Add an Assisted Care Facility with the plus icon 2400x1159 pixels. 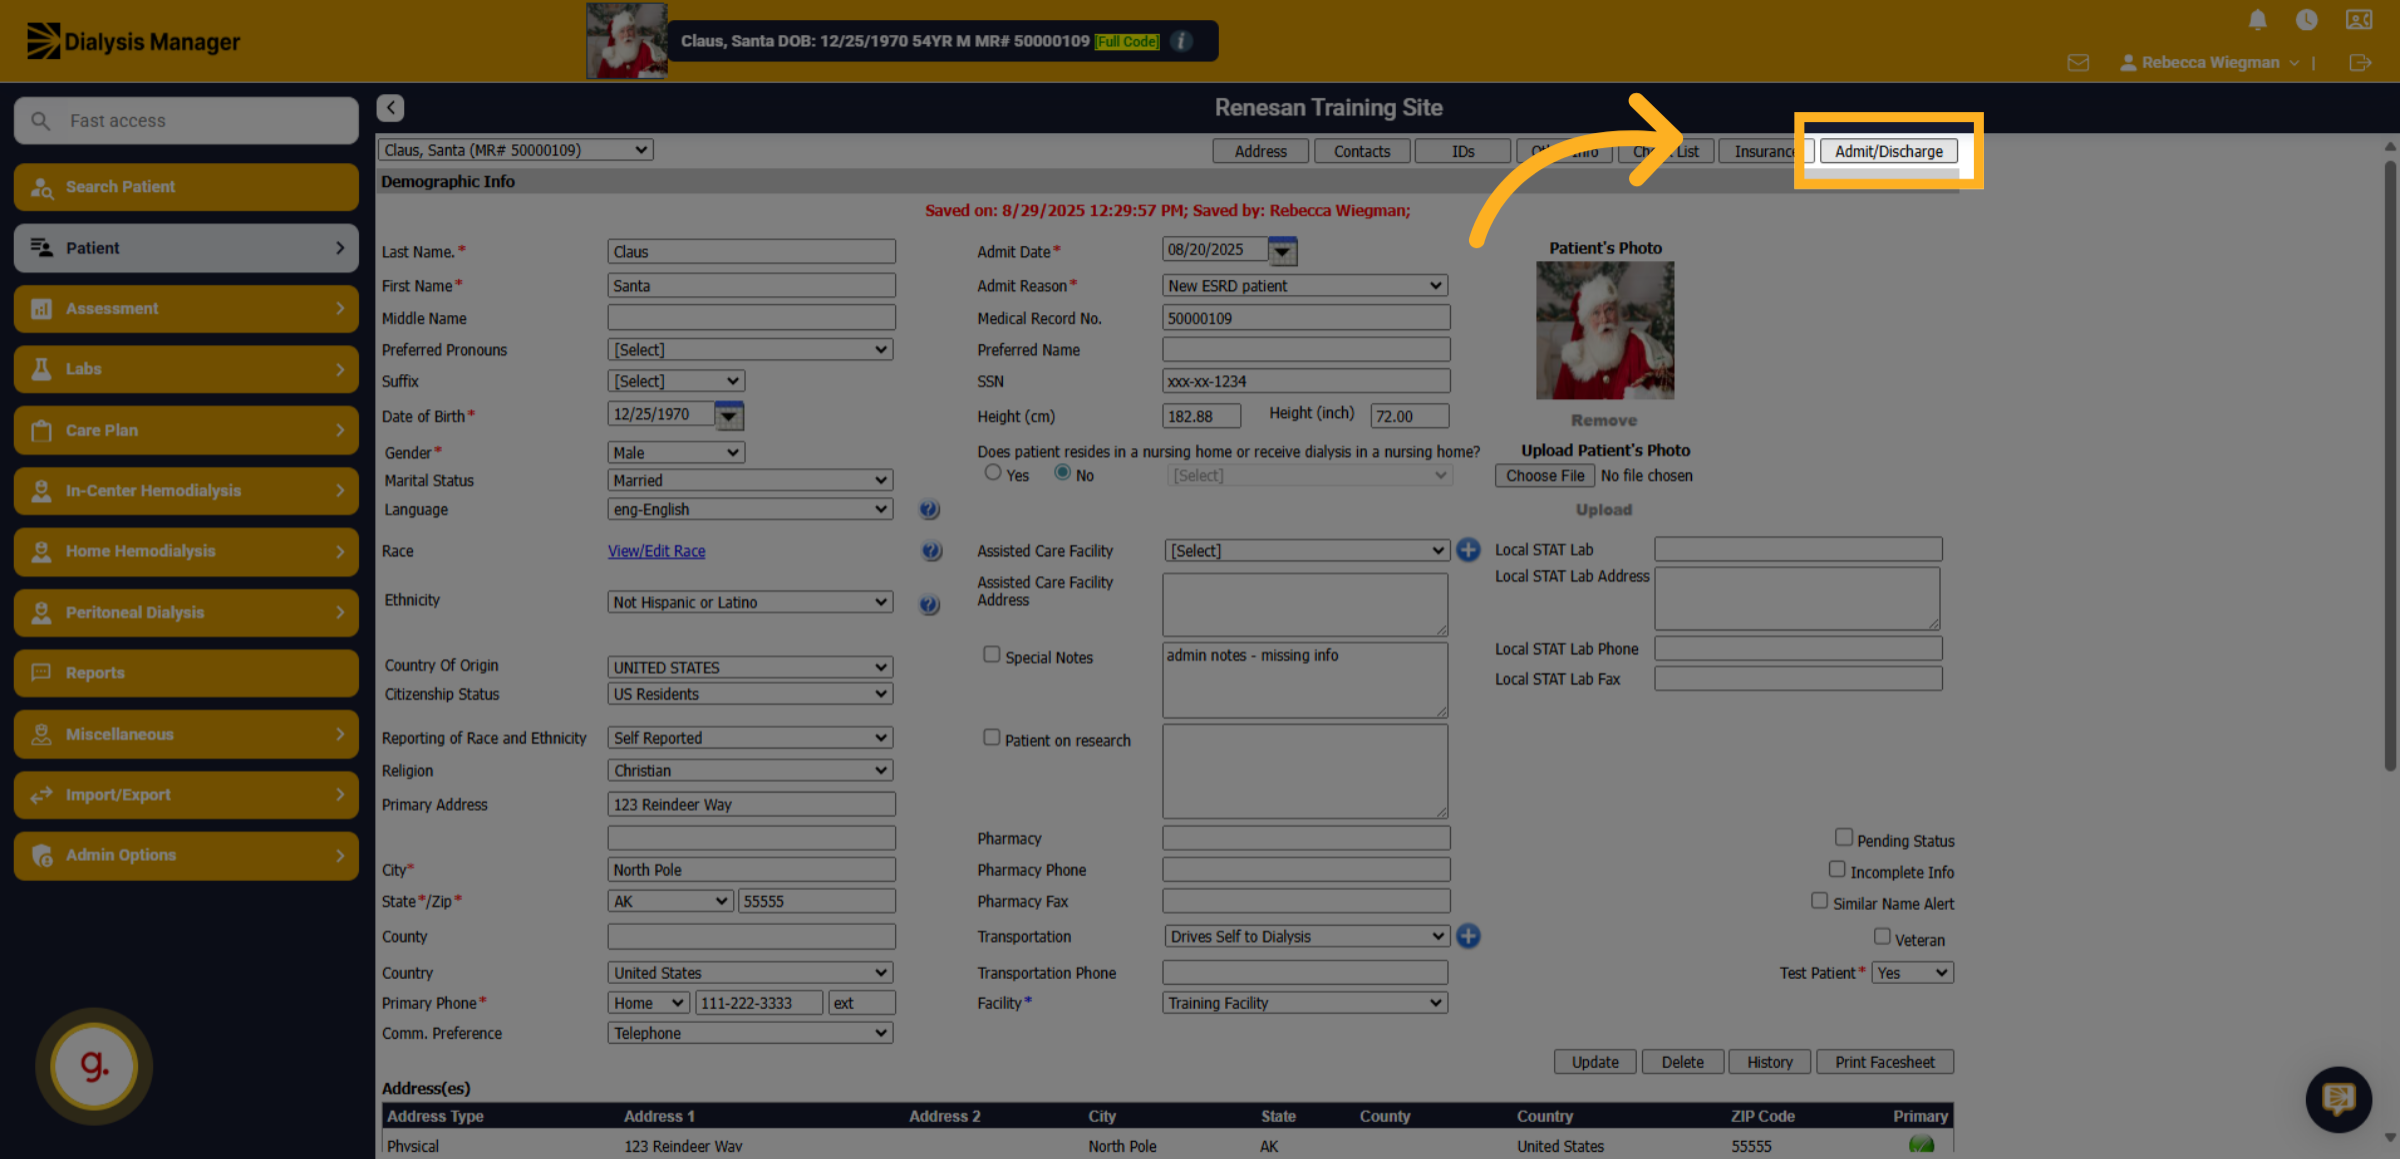[1468, 550]
